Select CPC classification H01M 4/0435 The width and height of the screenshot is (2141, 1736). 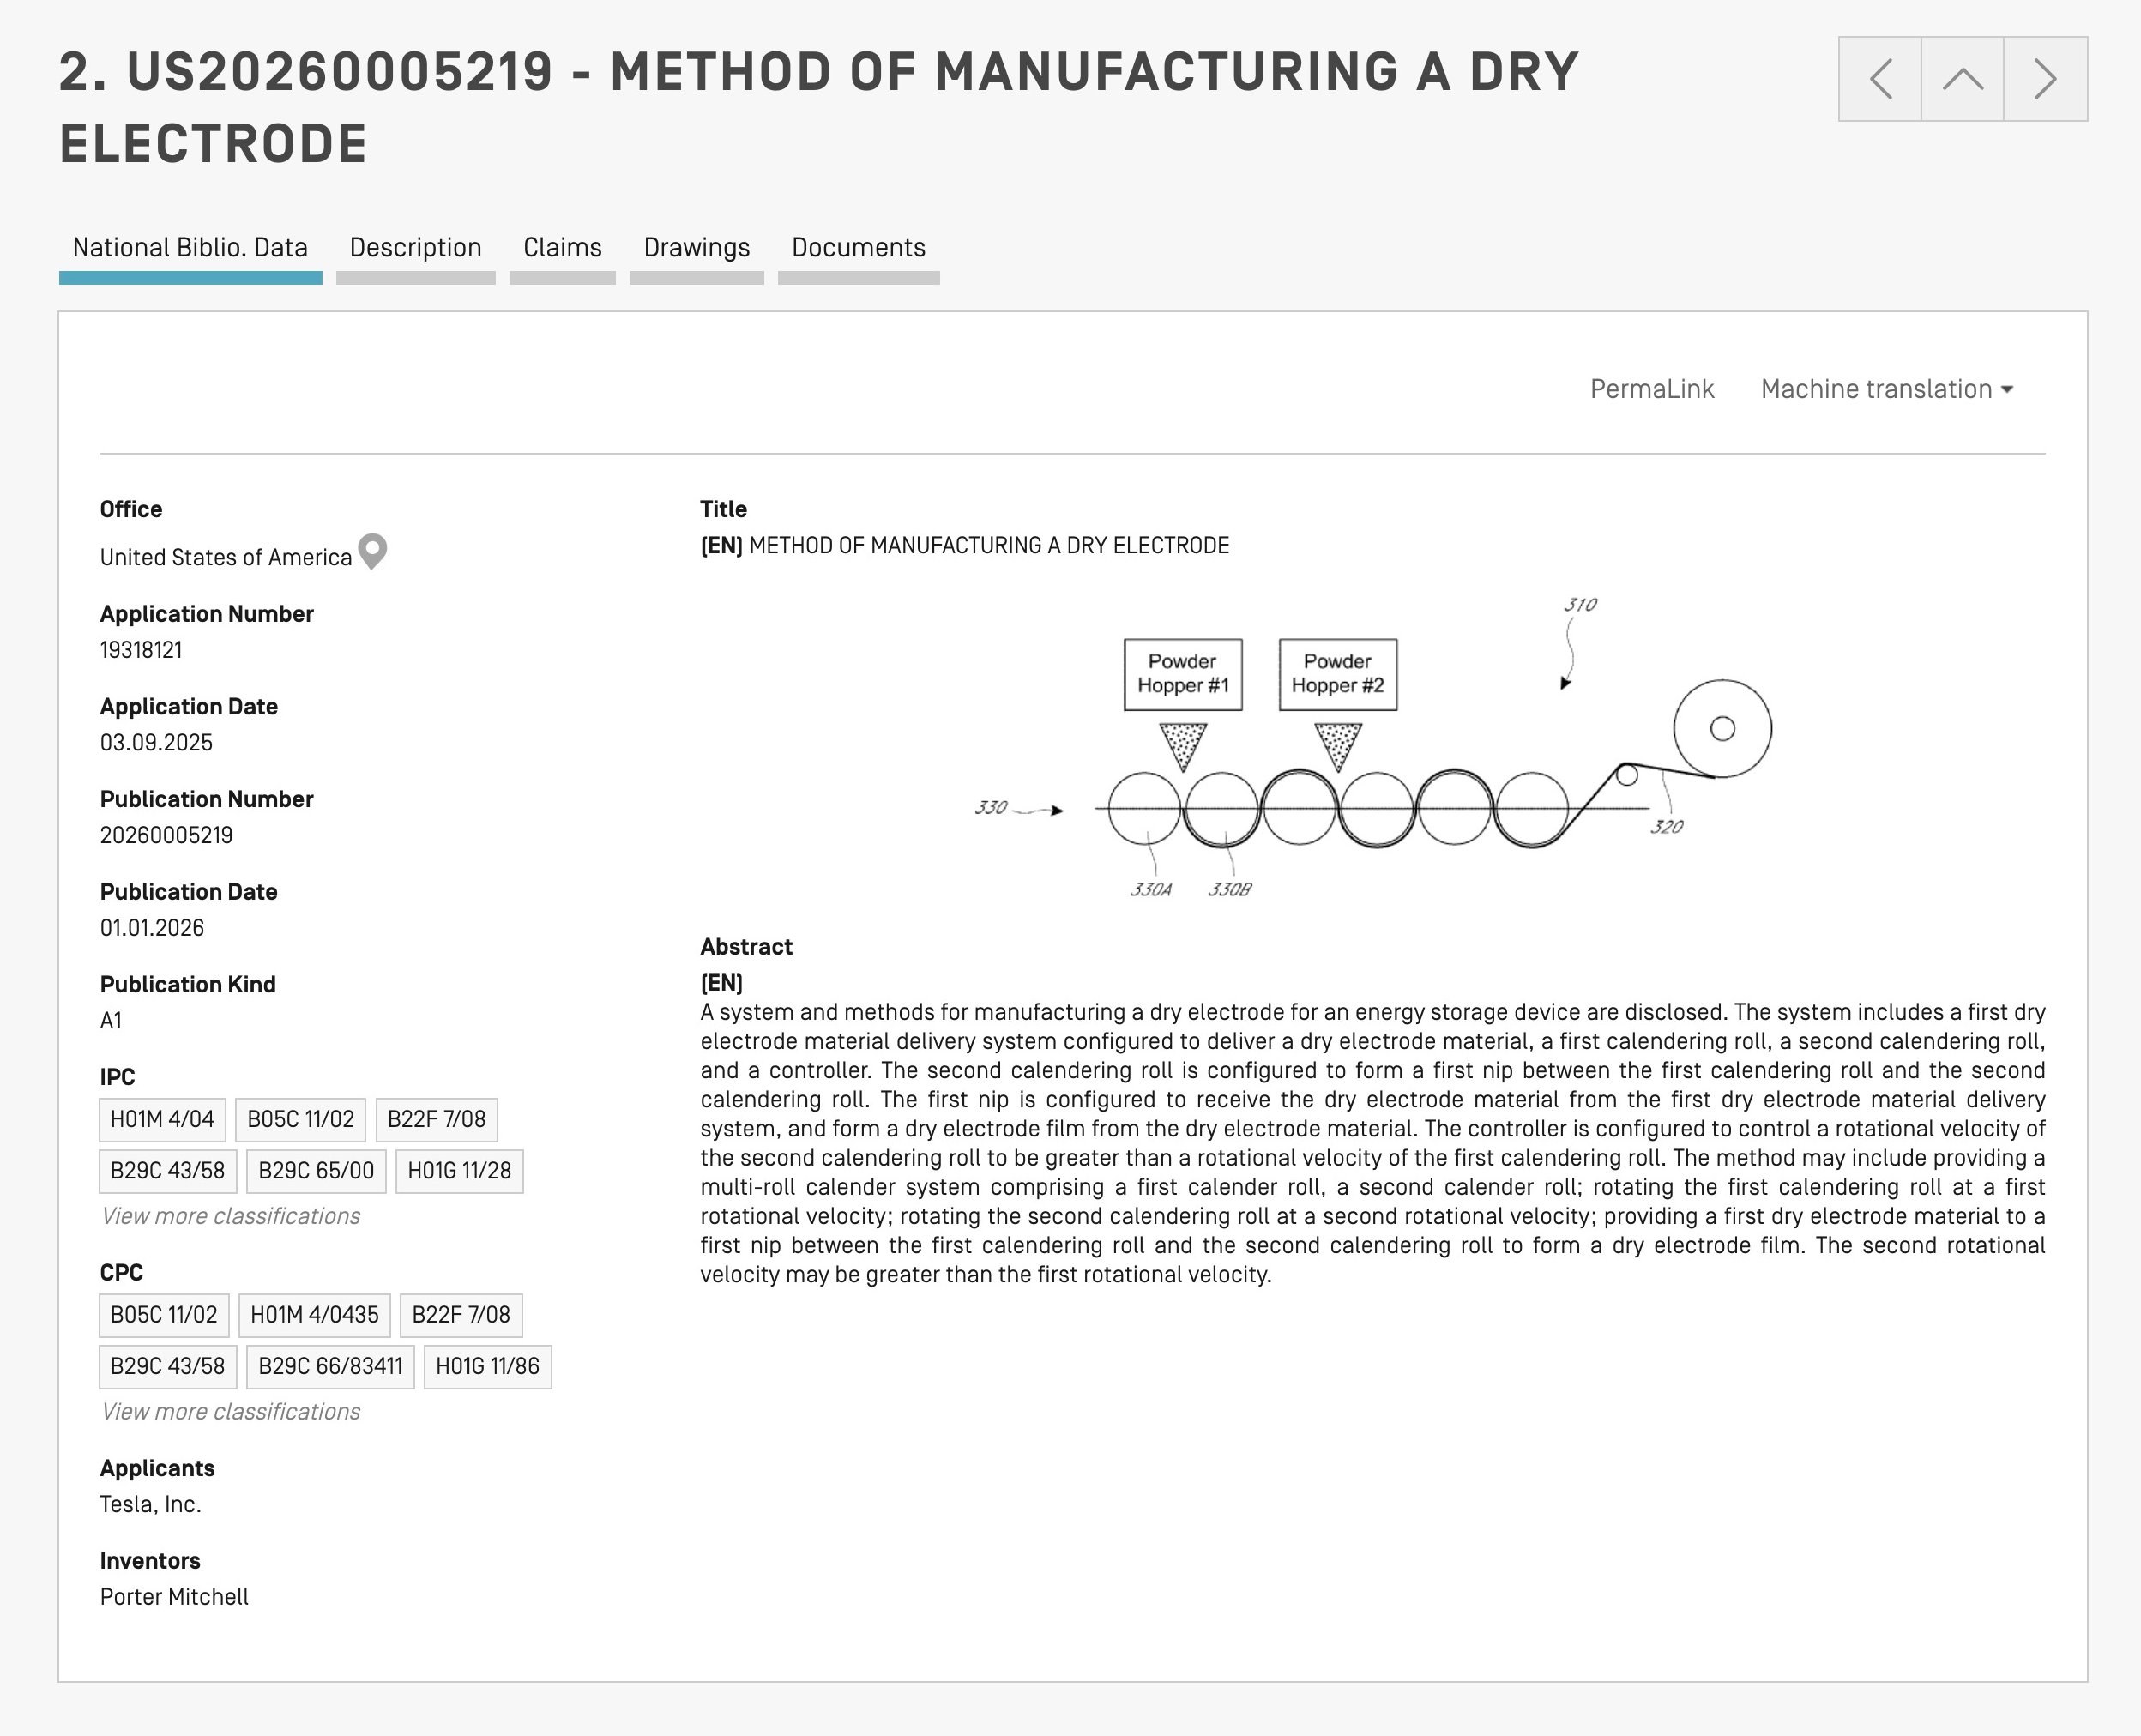coord(314,1314)
